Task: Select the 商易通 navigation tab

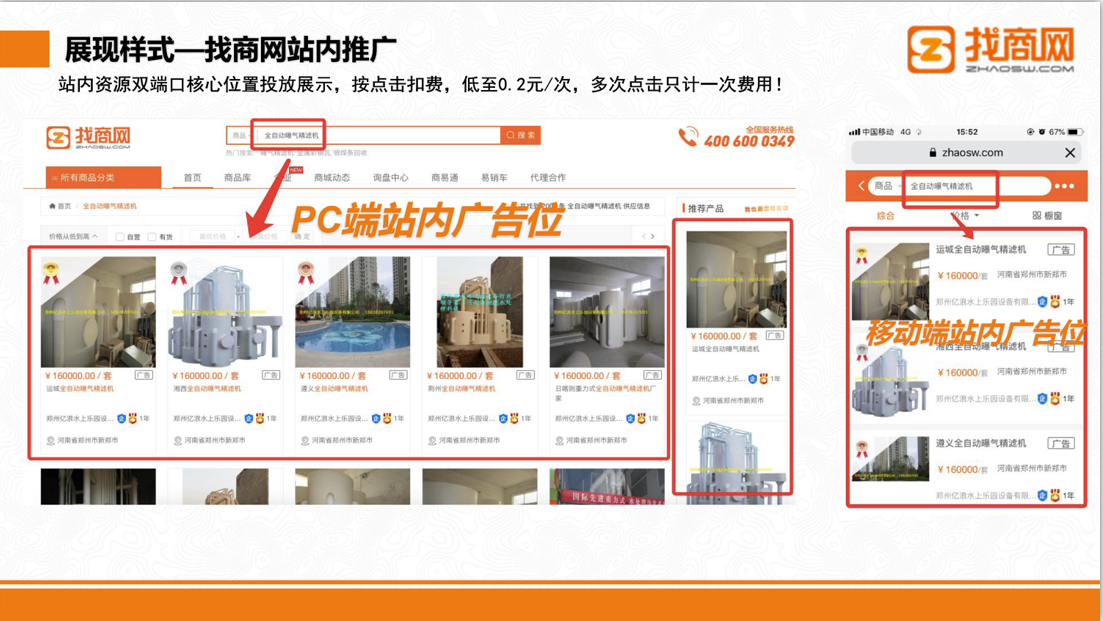Action: point(445,177)
